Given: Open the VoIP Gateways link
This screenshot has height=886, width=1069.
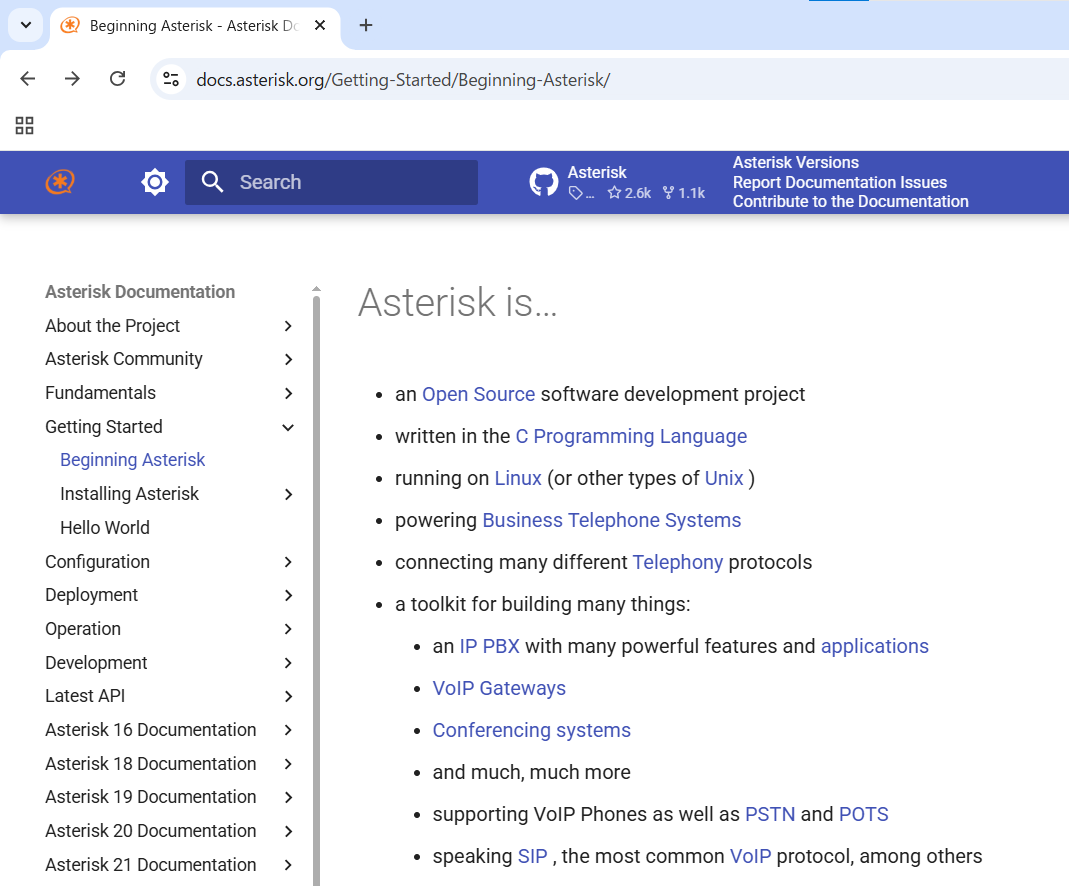Looking at the screenshot, I should (499, 688).
